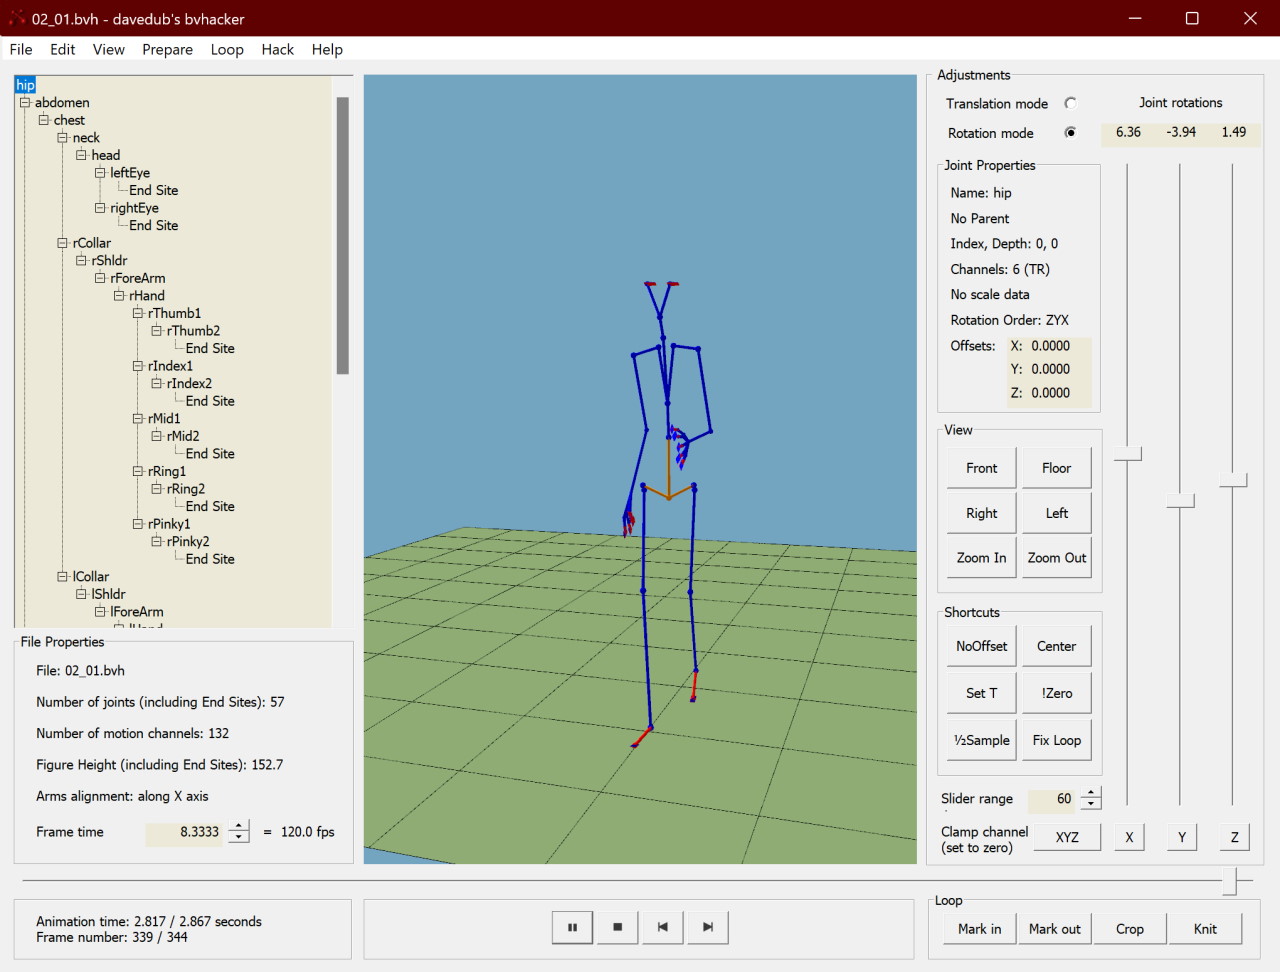This screenshot has height=972, width=1280.
Task: Collapse the rHand tree branch
Action: [x=119, y=296]
